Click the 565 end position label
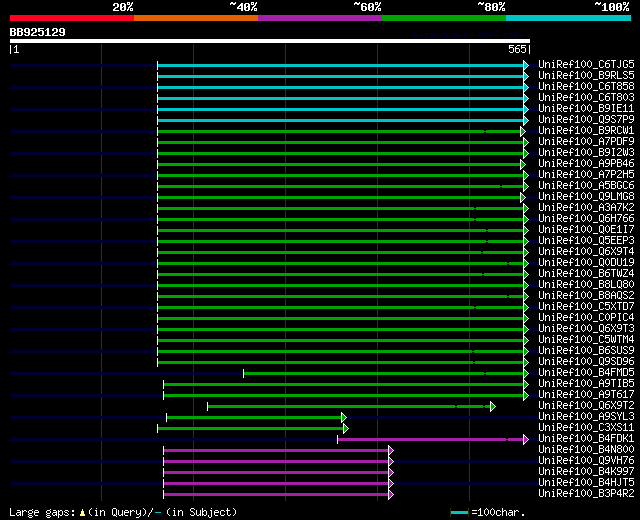Viewport: 640px width, 520px height. click(x=517, y=49)
